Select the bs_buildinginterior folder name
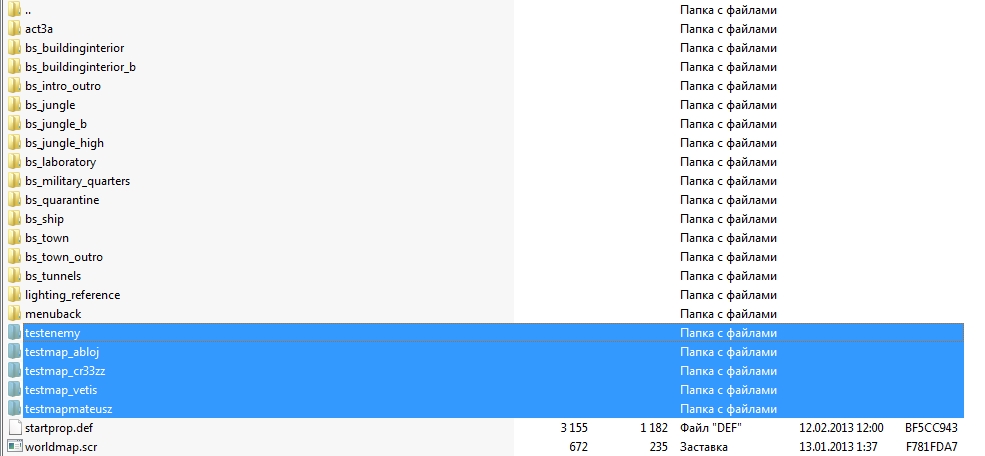985x456 pixels. click(x=75, y=48)
